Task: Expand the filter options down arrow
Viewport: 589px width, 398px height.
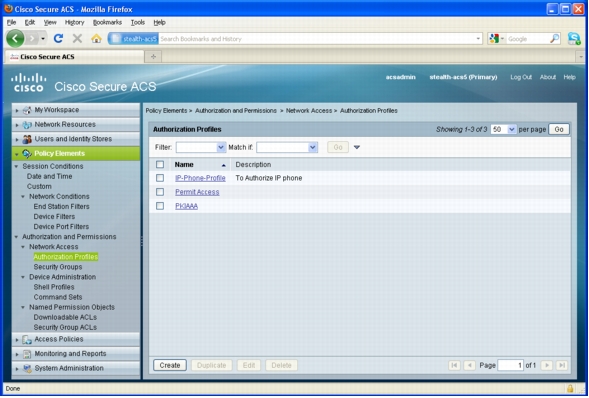Action: click(357, 148)
